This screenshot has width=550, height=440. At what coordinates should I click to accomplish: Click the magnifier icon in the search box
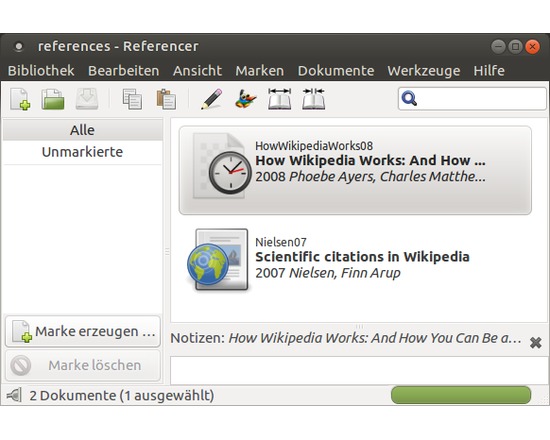tap(409, 99)
